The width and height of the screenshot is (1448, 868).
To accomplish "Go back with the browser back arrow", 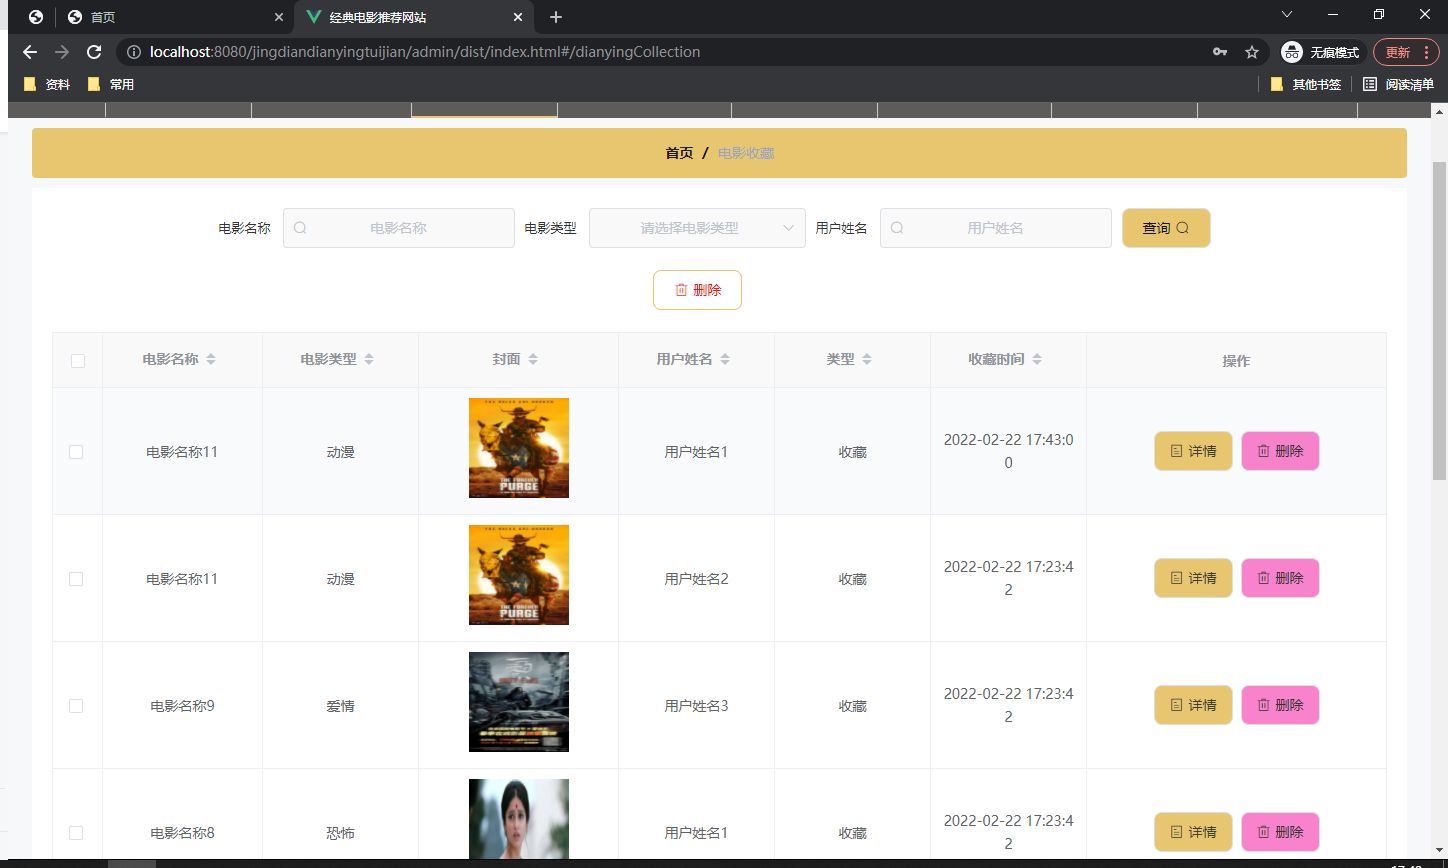I will [30, 52].
